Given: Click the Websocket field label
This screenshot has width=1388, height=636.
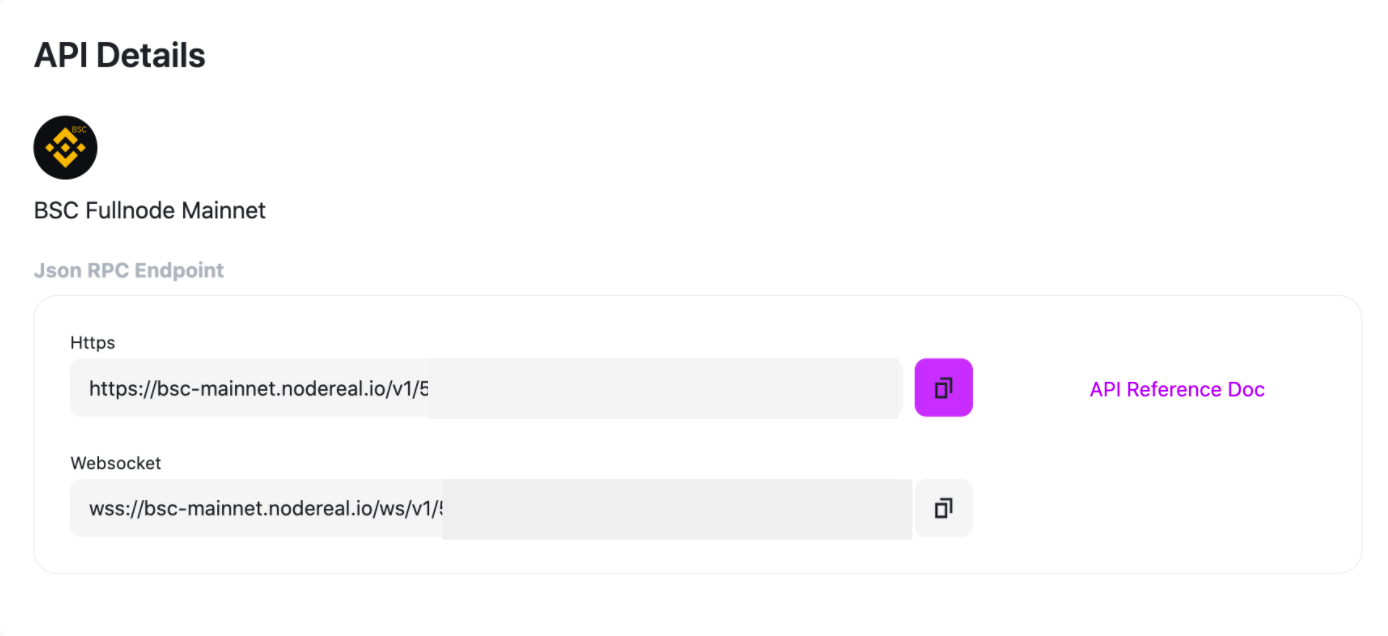Looking at the screenshot, I should (x=116, y=464).
